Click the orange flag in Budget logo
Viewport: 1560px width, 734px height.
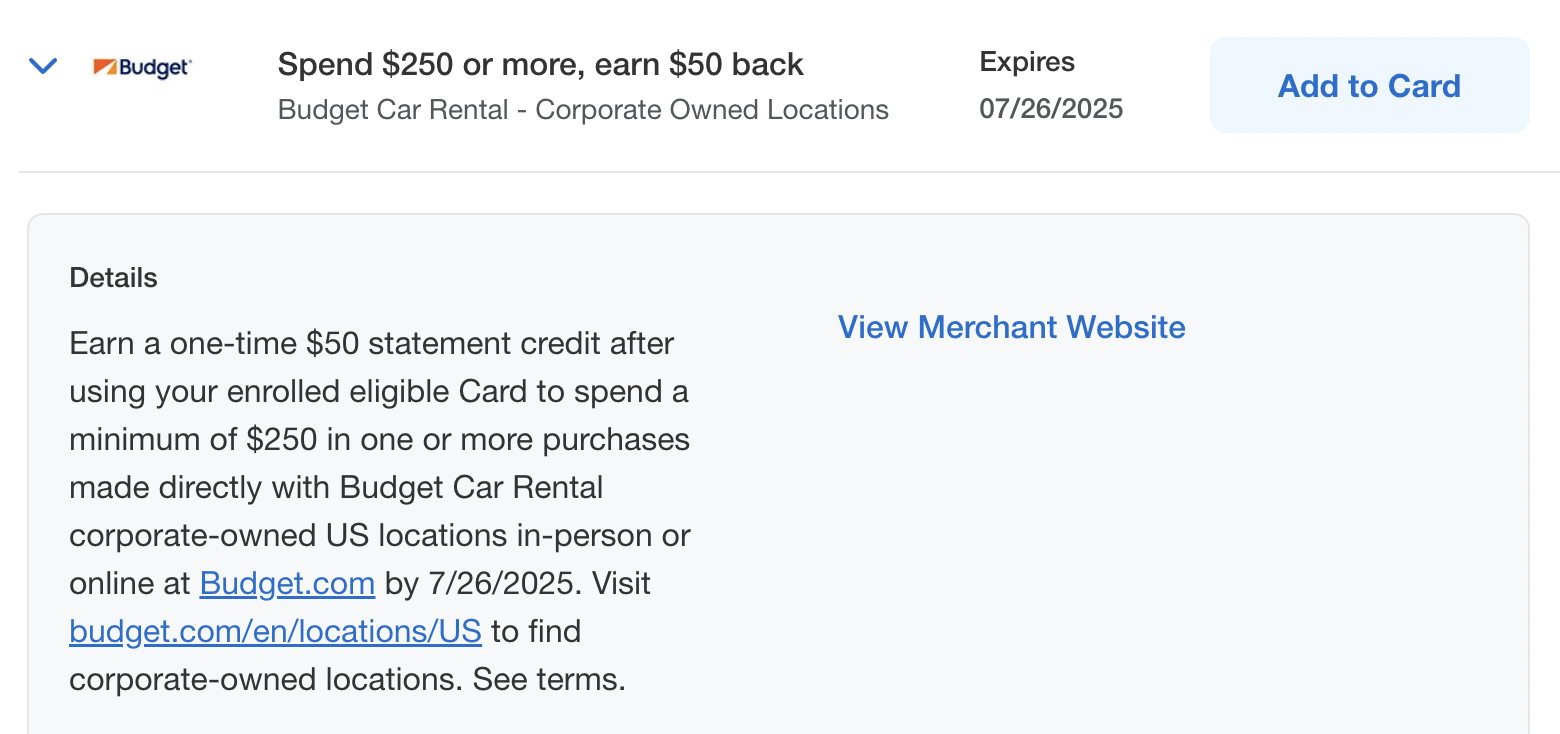105,67
